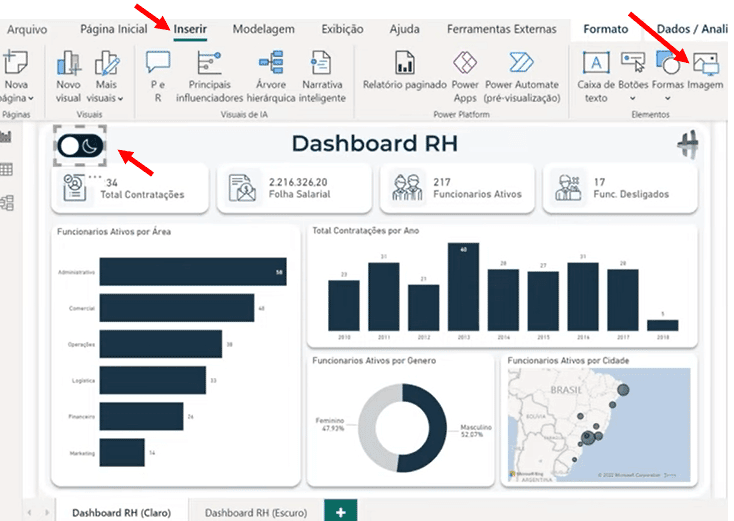734x521 pixels.
Task: Click the logo beside Dashboard RH title
Action: [x=688, y=144]
